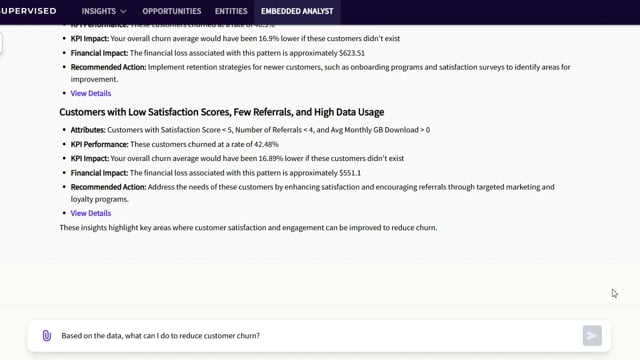Expand the Insights chevron arrow
The width and height of the screenshot is (640, 360).
(x=124, y=11)
